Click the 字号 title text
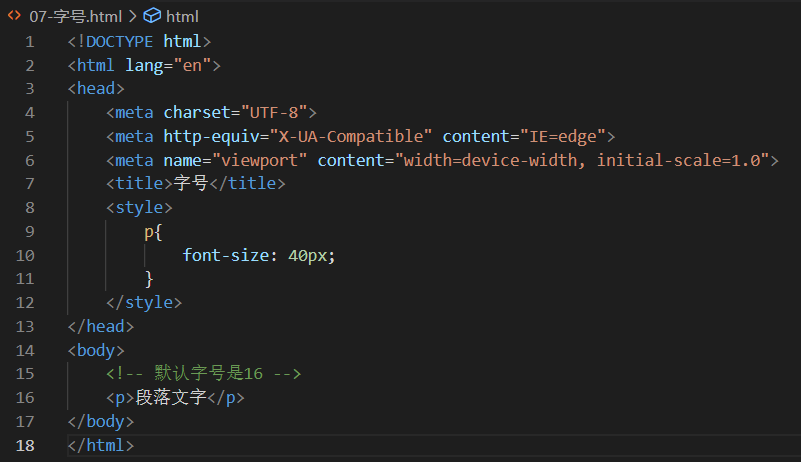Viewport: 801px width, 462px height. 191,183
